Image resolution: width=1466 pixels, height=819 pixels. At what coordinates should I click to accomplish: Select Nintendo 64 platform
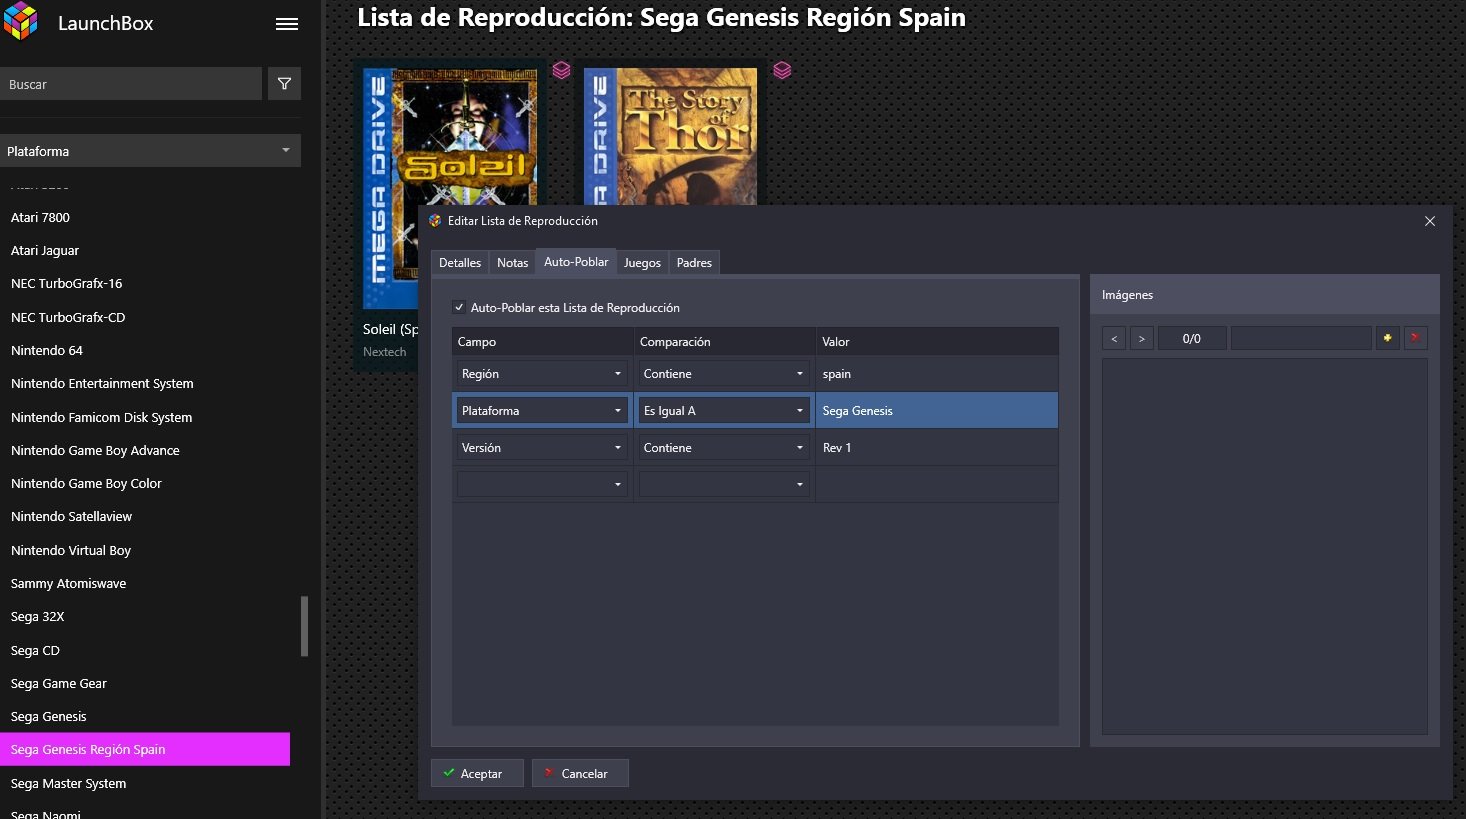[x=47, y=350]
